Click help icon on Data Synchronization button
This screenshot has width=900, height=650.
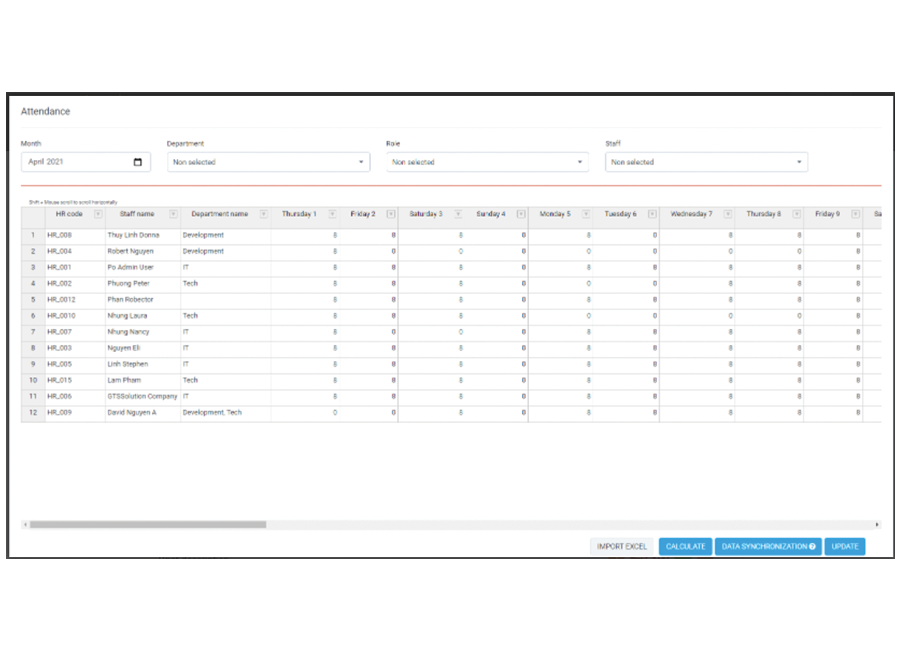pos(812,547)
